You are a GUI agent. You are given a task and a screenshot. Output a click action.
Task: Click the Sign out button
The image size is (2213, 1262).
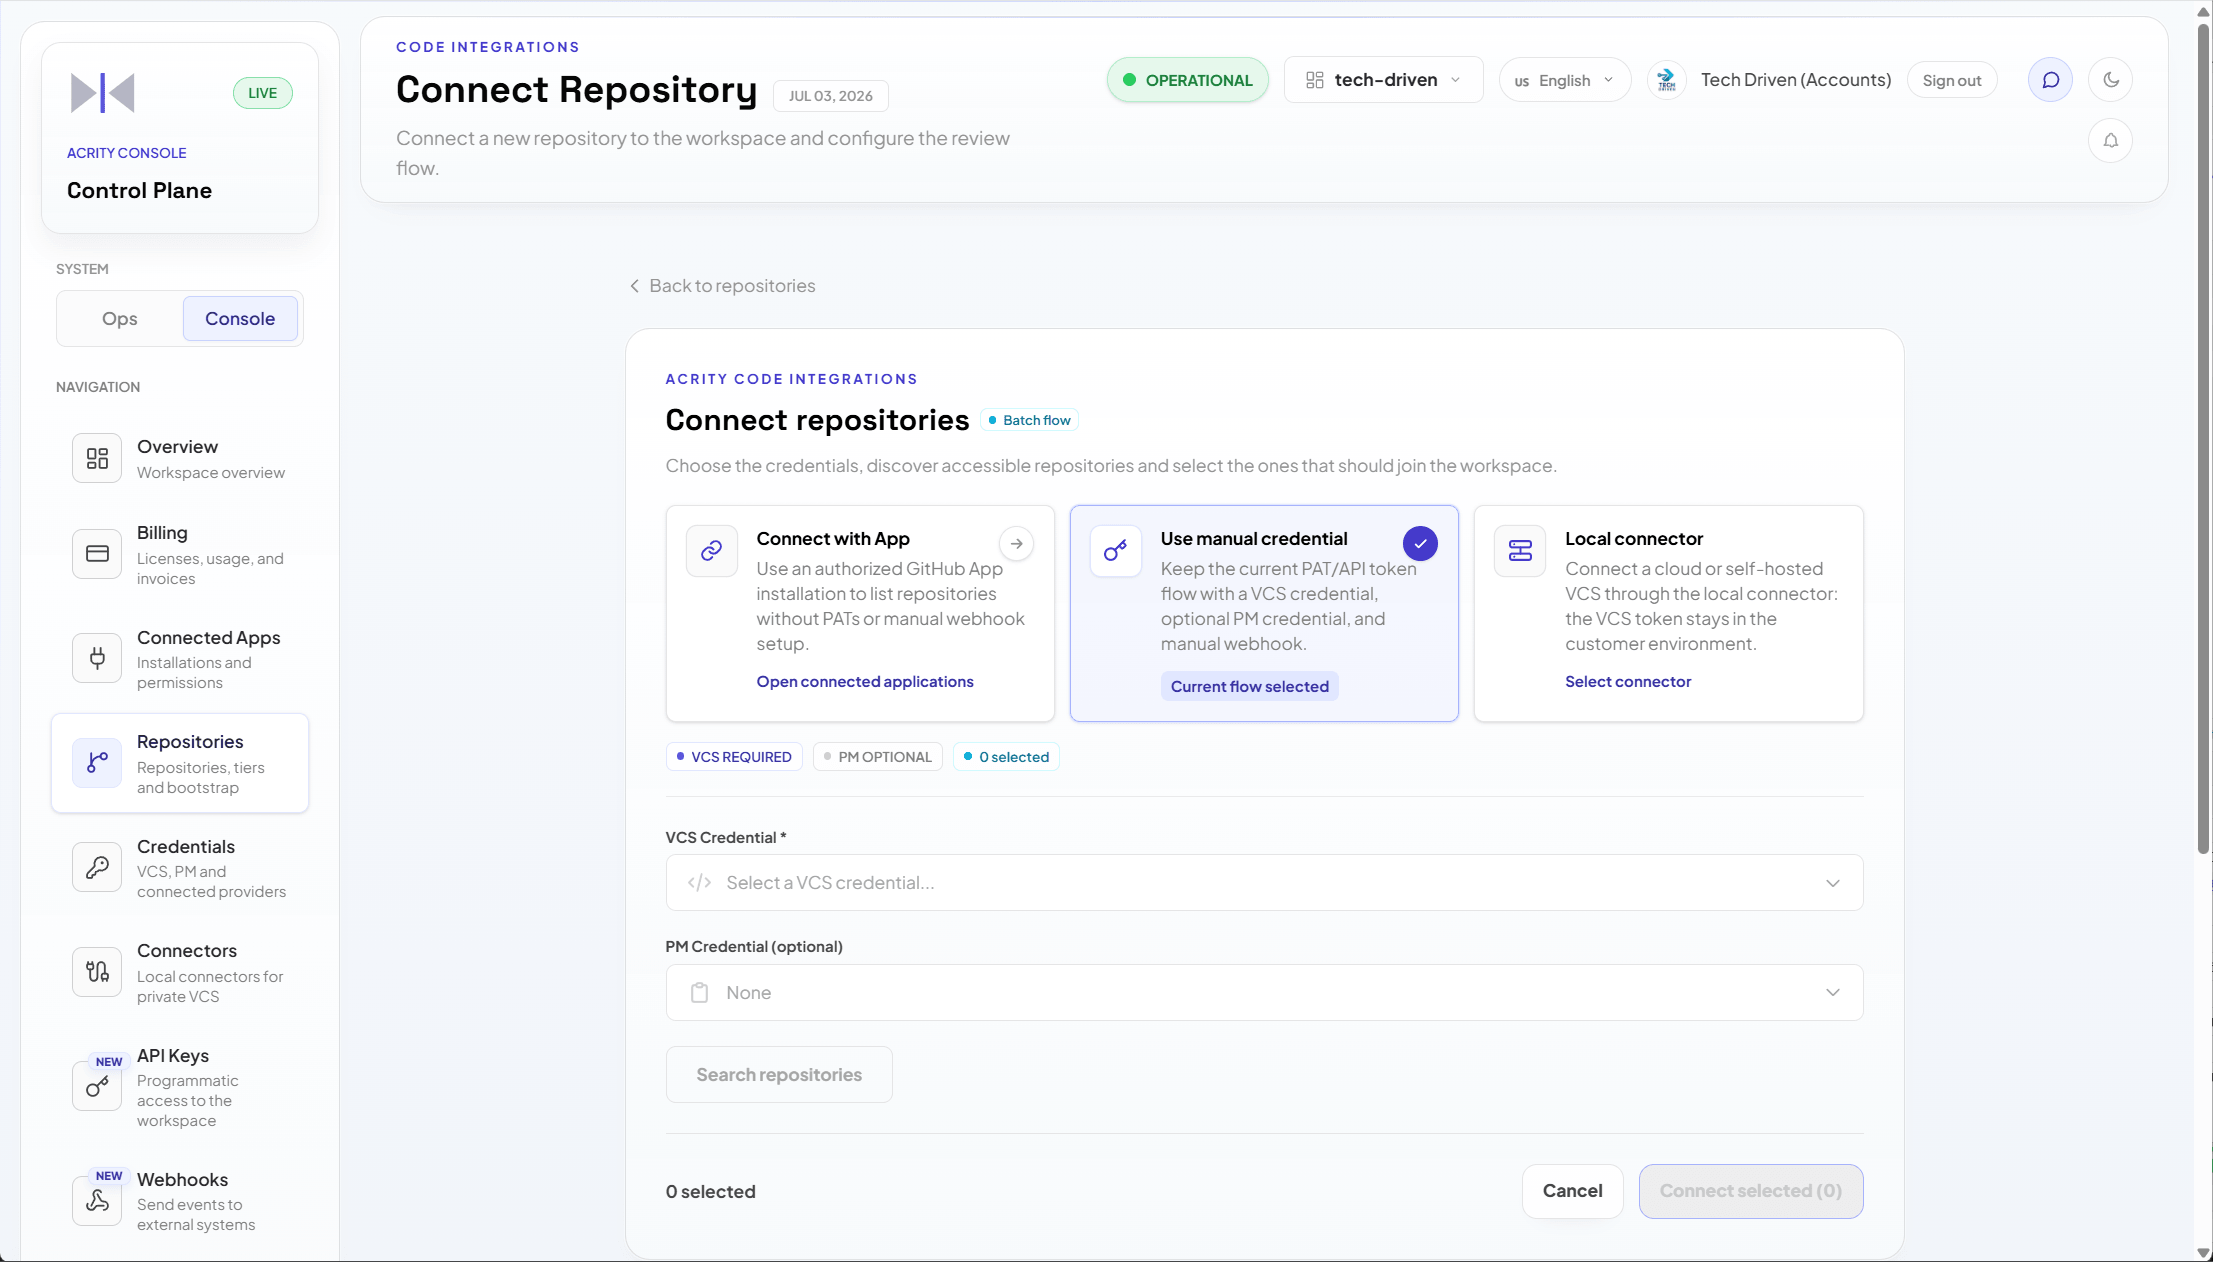click(1951, 80)
